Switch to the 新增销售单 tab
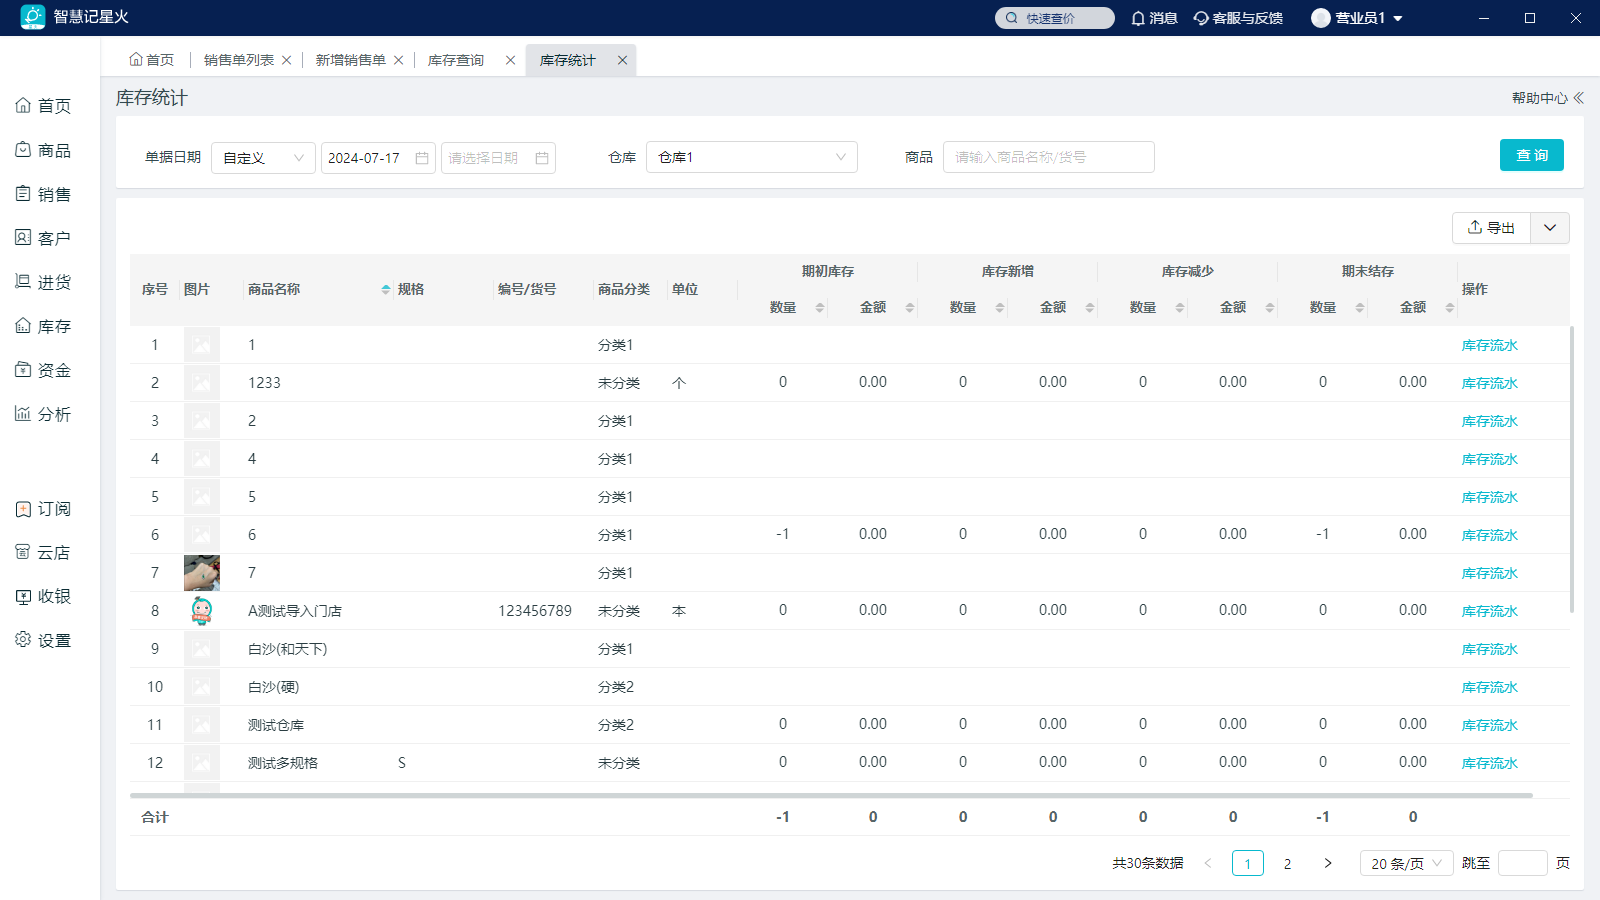The height and width of the screenshot is (900, 1600). click(350, 60)
